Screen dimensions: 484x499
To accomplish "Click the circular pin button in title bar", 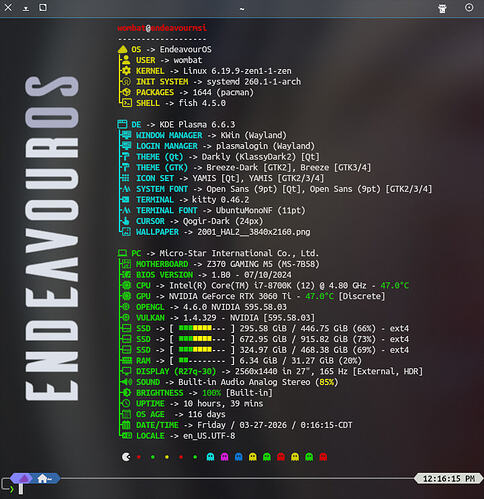I will [469, 7].
